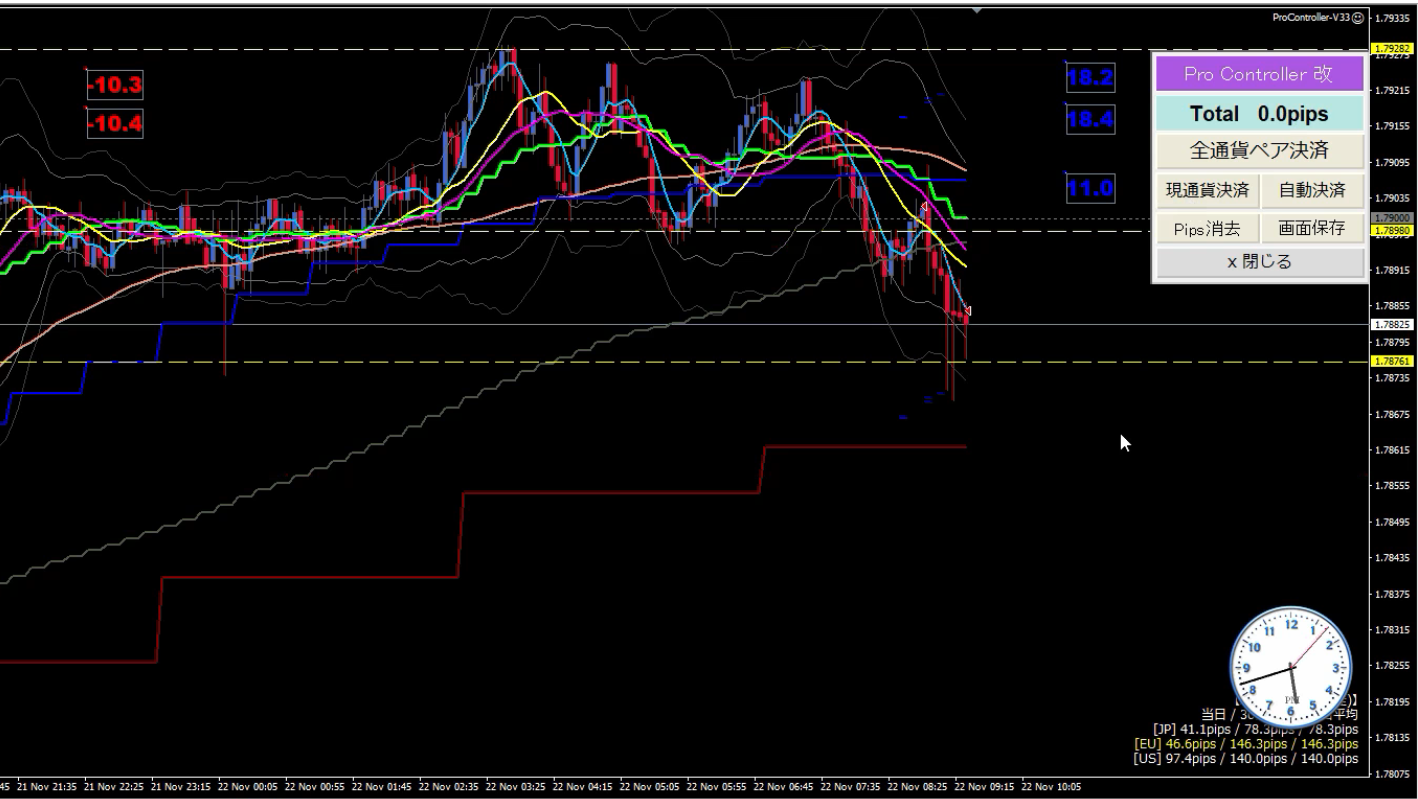Select the blue 18.4 pips label
Image resolution: width=1418 pixels, height=799 pixels.
point(1090,120)
